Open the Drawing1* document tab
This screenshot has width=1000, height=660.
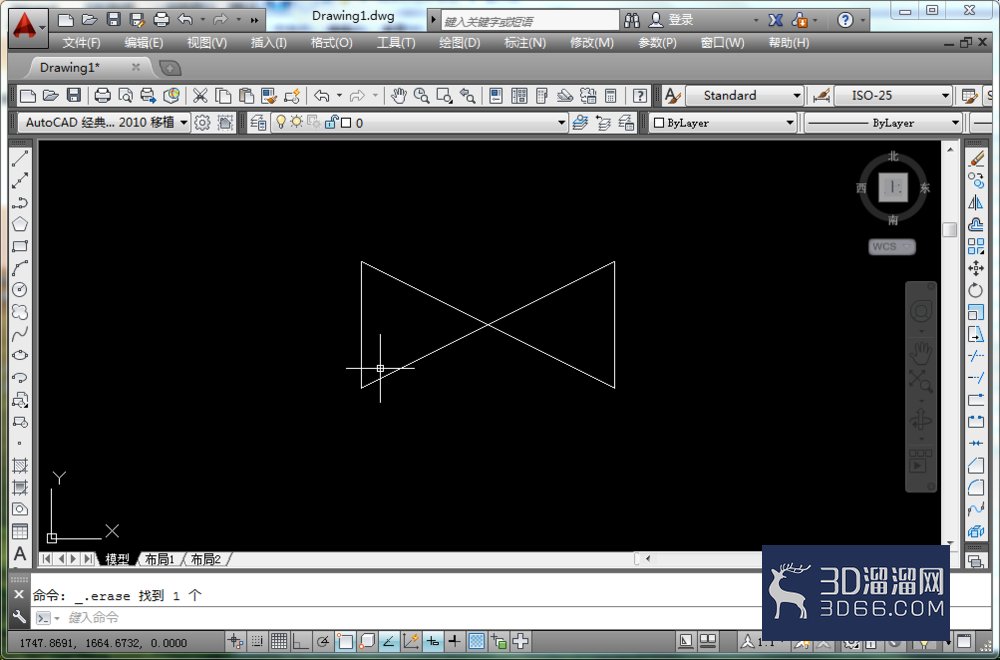(89, 68)
